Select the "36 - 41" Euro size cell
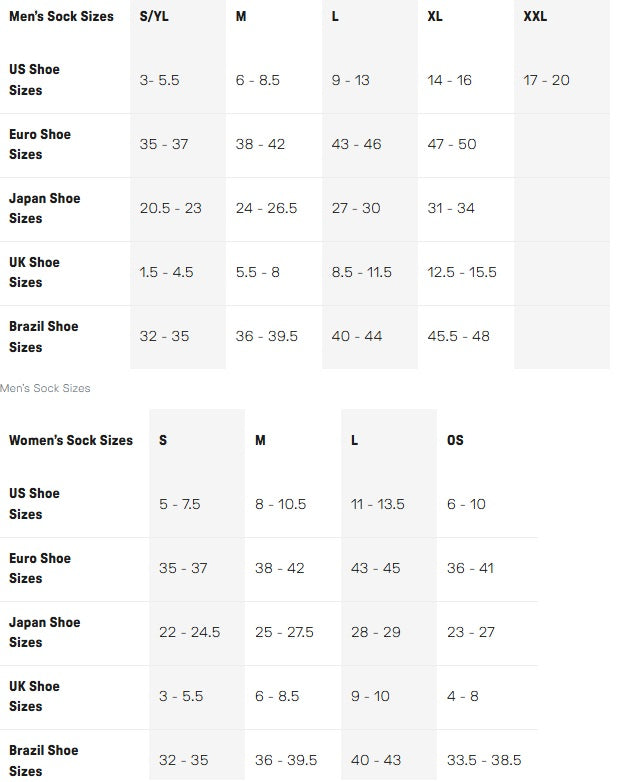 coord(470,568)
